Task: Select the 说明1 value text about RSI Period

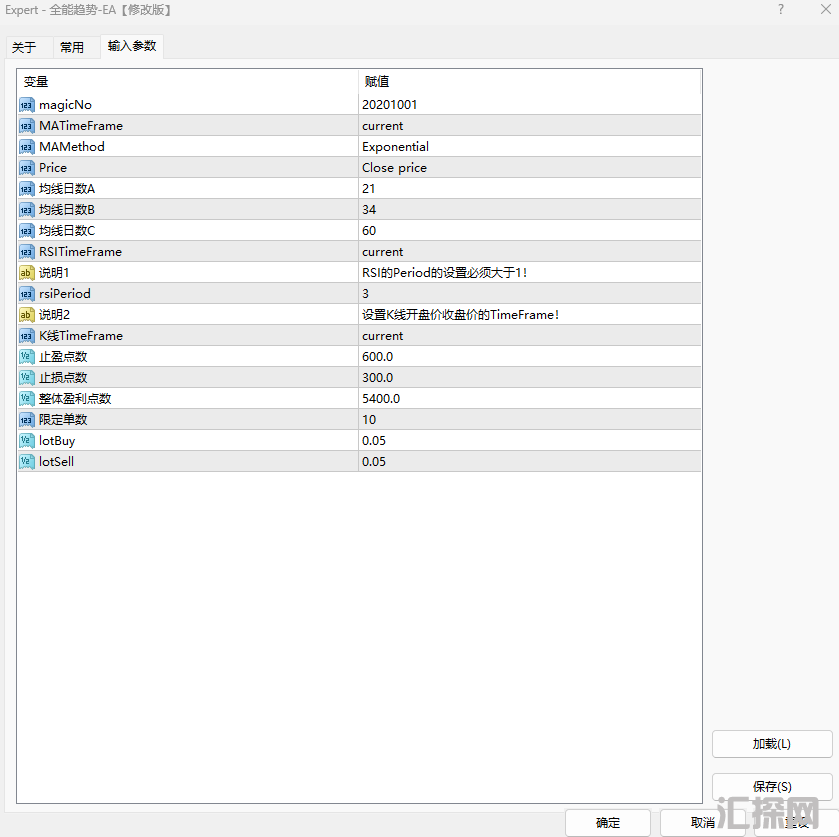Action: [445, 273]
